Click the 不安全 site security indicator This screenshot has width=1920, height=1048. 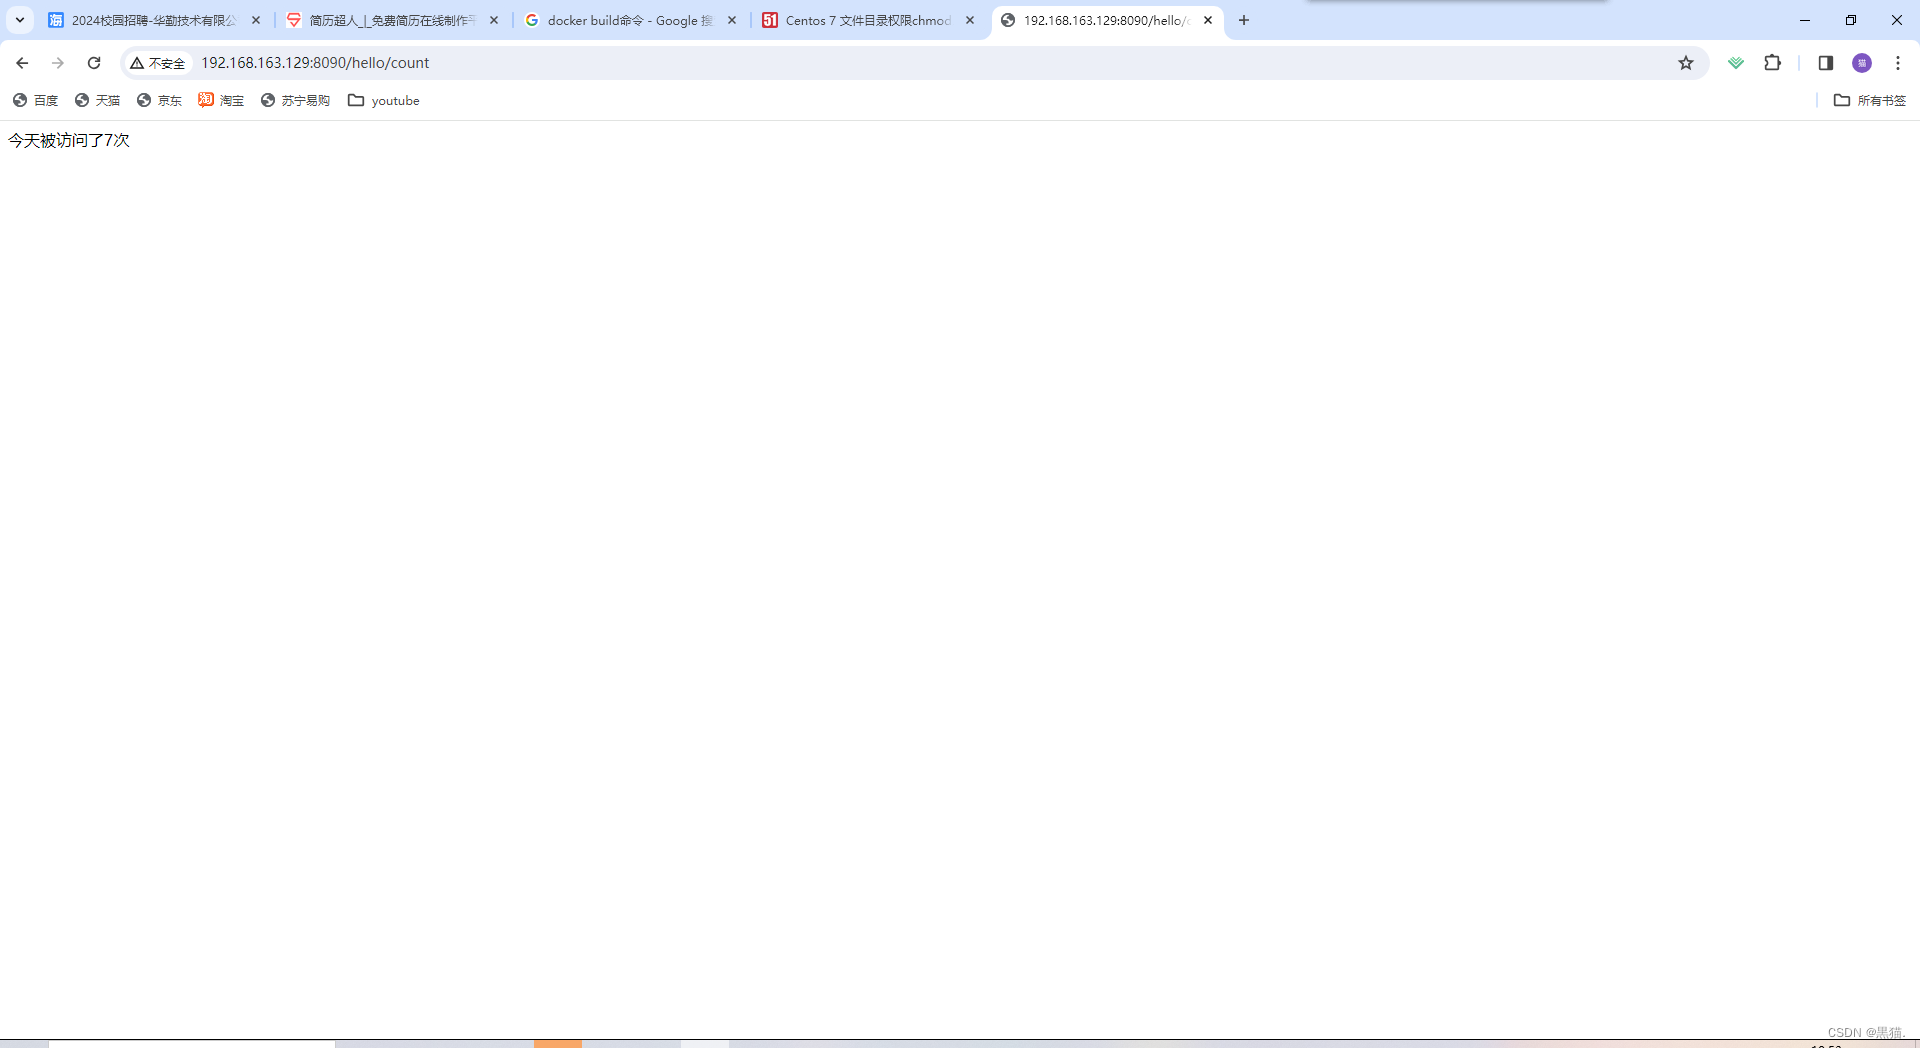[158, 63]
